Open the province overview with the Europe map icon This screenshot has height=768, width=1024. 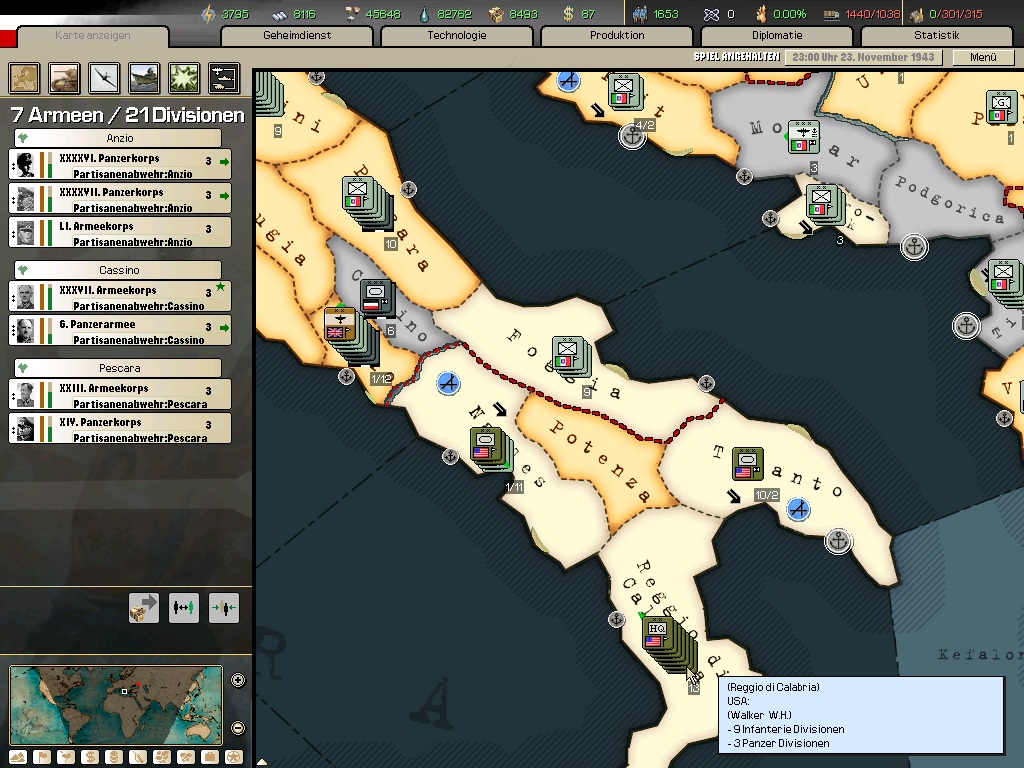pos(24,78)
